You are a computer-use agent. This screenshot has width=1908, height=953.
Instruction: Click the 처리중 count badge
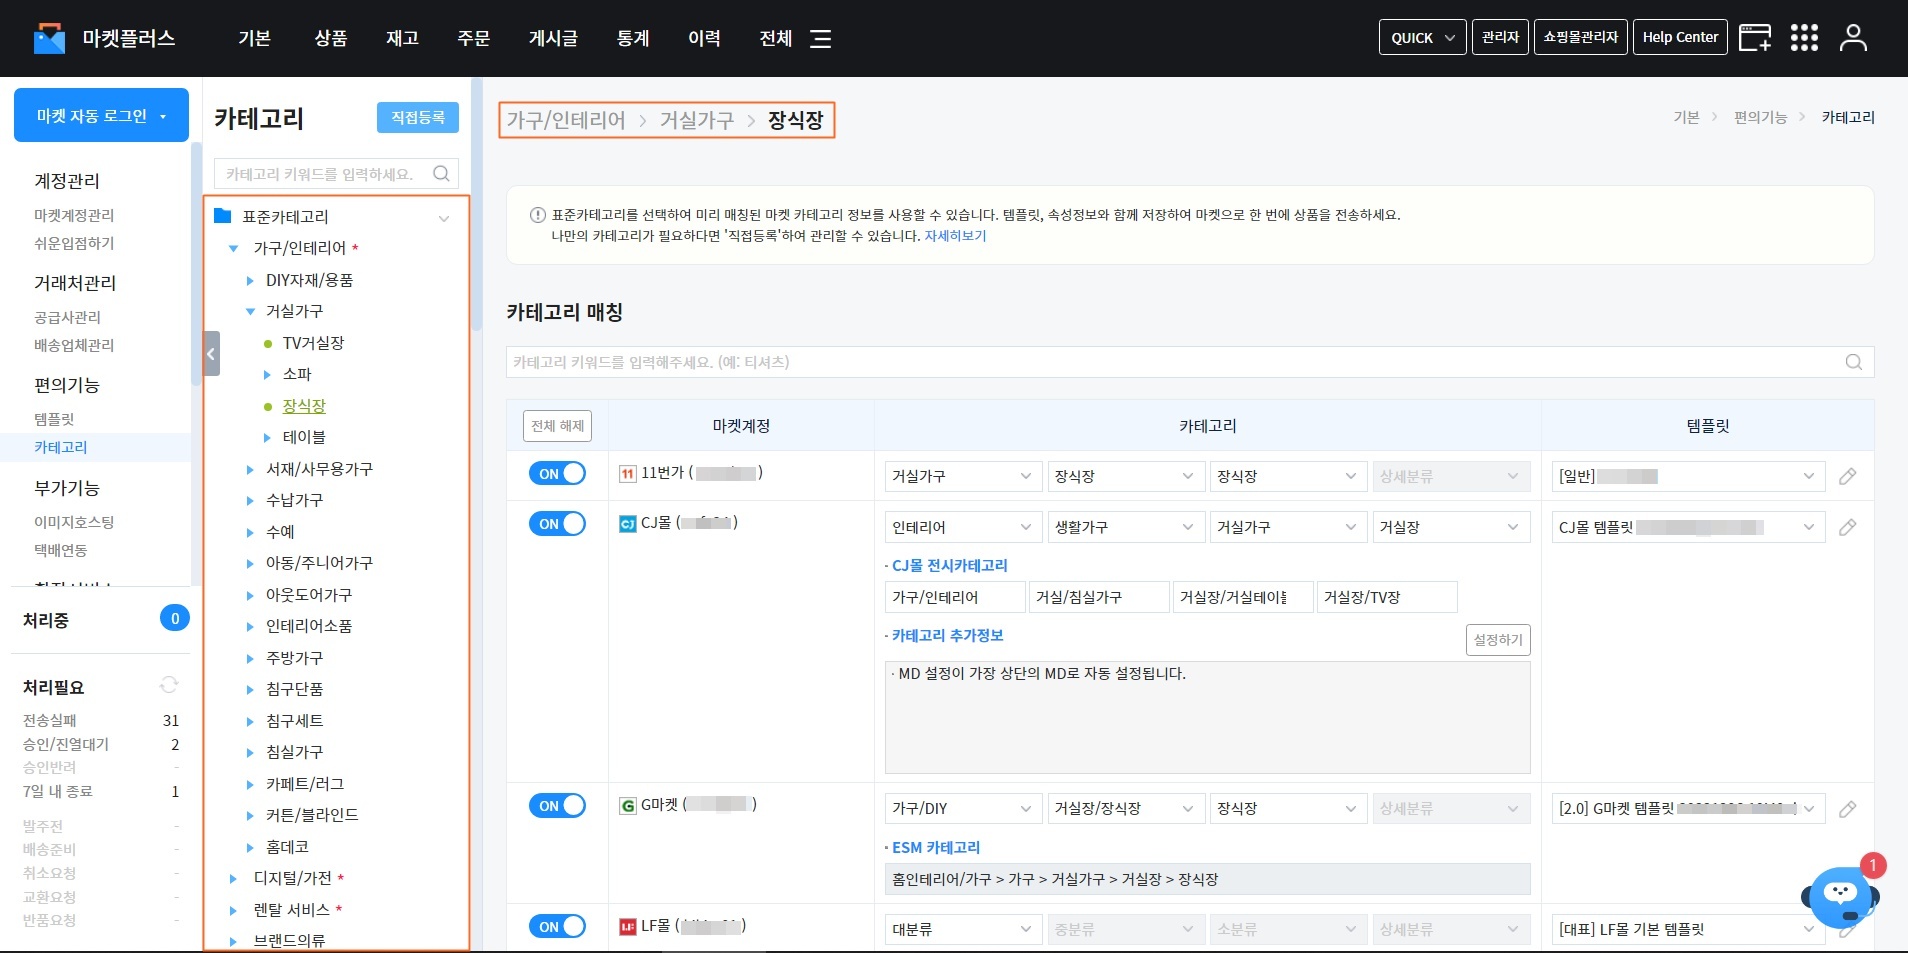click(x=175, y=618)
